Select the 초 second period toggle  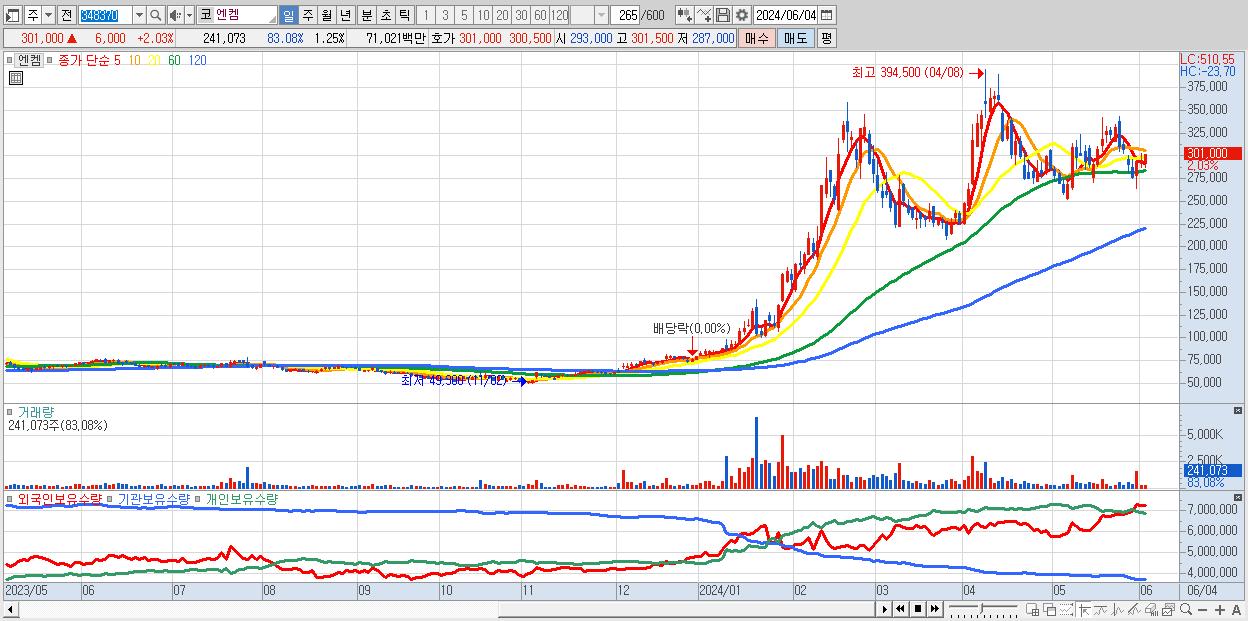point(385,15)
